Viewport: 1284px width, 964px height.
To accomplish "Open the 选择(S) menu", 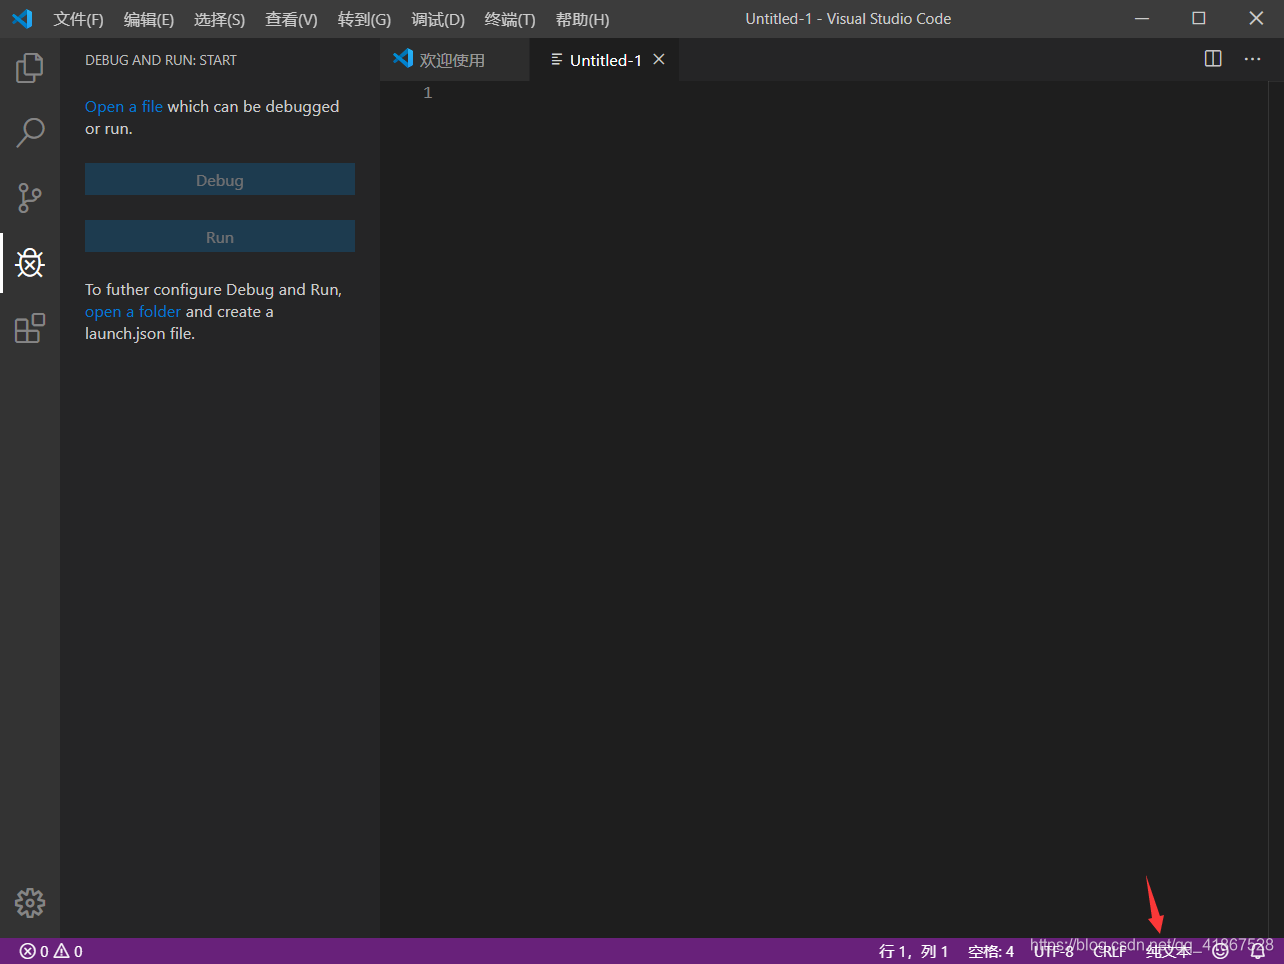I will 219,19.
